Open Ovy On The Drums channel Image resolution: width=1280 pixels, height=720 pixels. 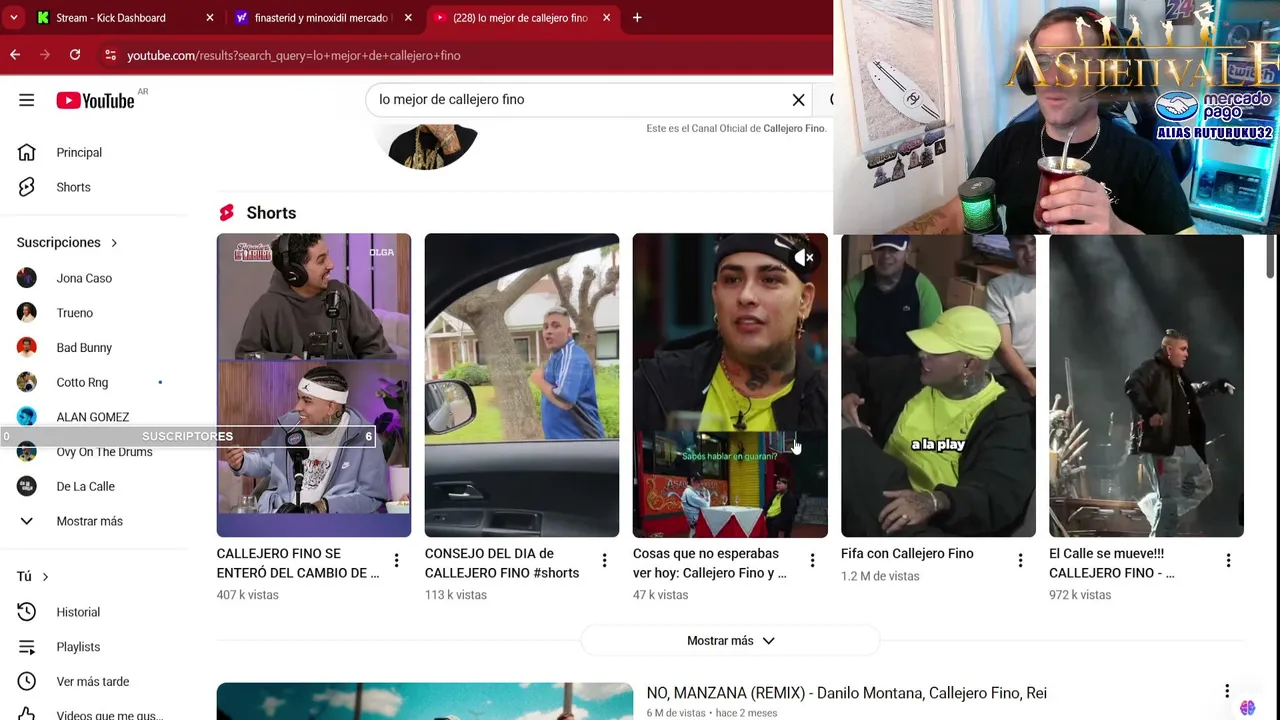[x=104, y=452]
